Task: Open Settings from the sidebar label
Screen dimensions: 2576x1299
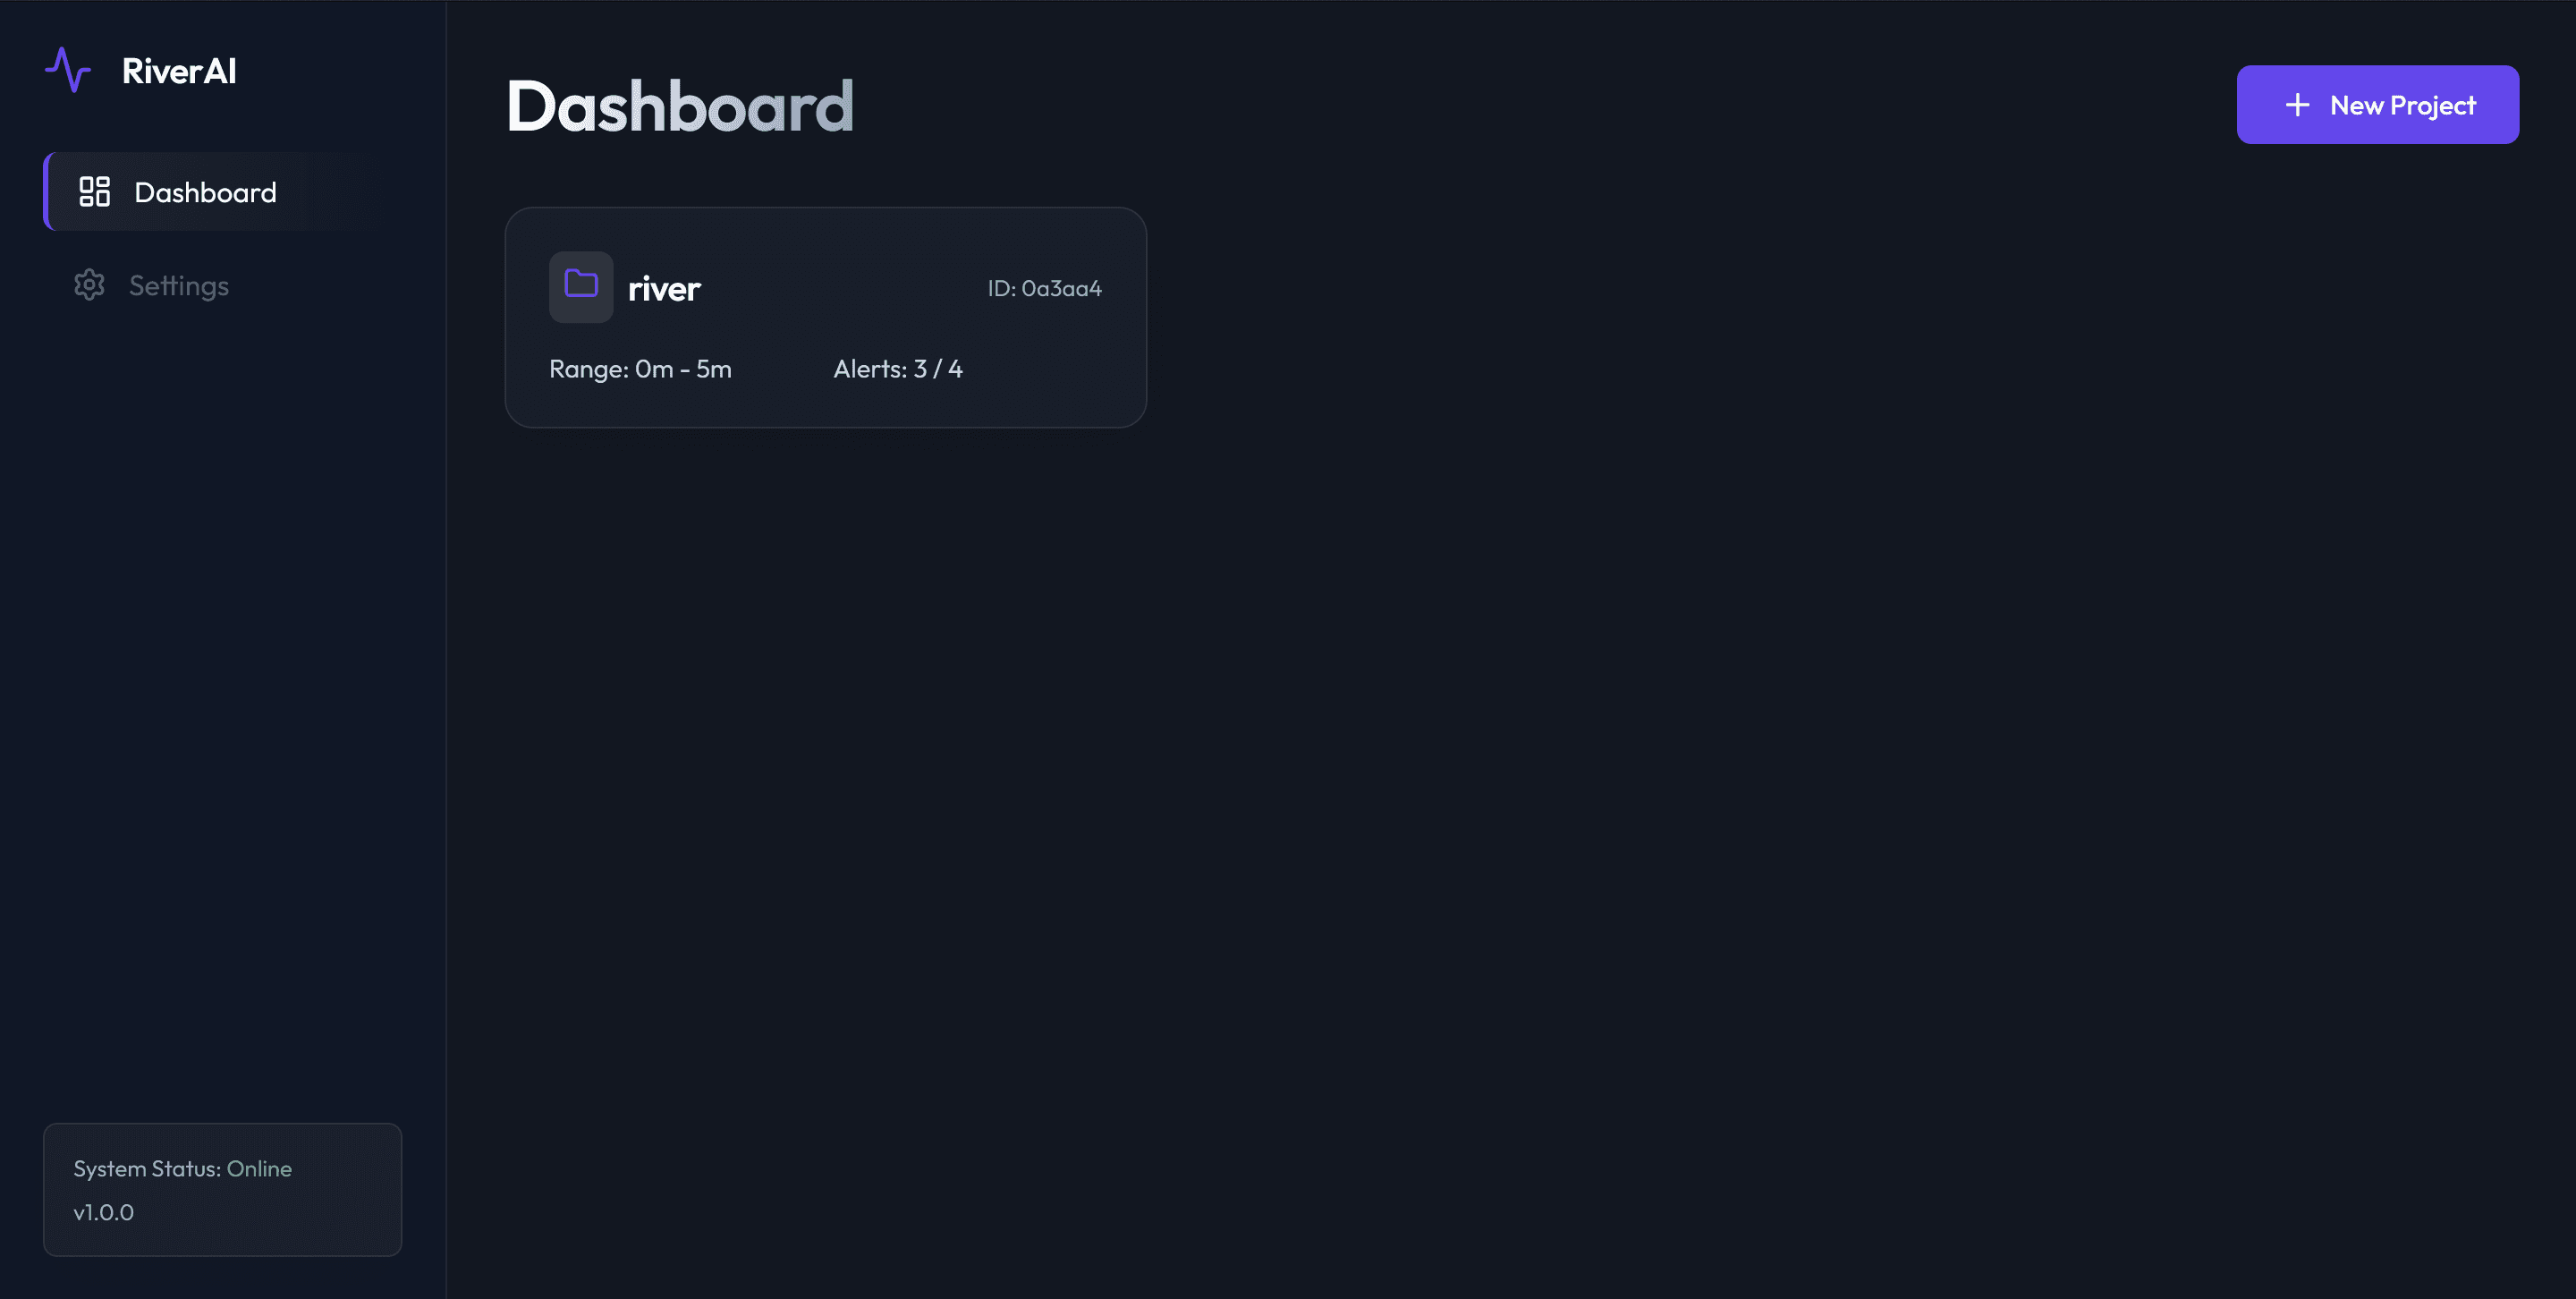Action: point(179,286)
